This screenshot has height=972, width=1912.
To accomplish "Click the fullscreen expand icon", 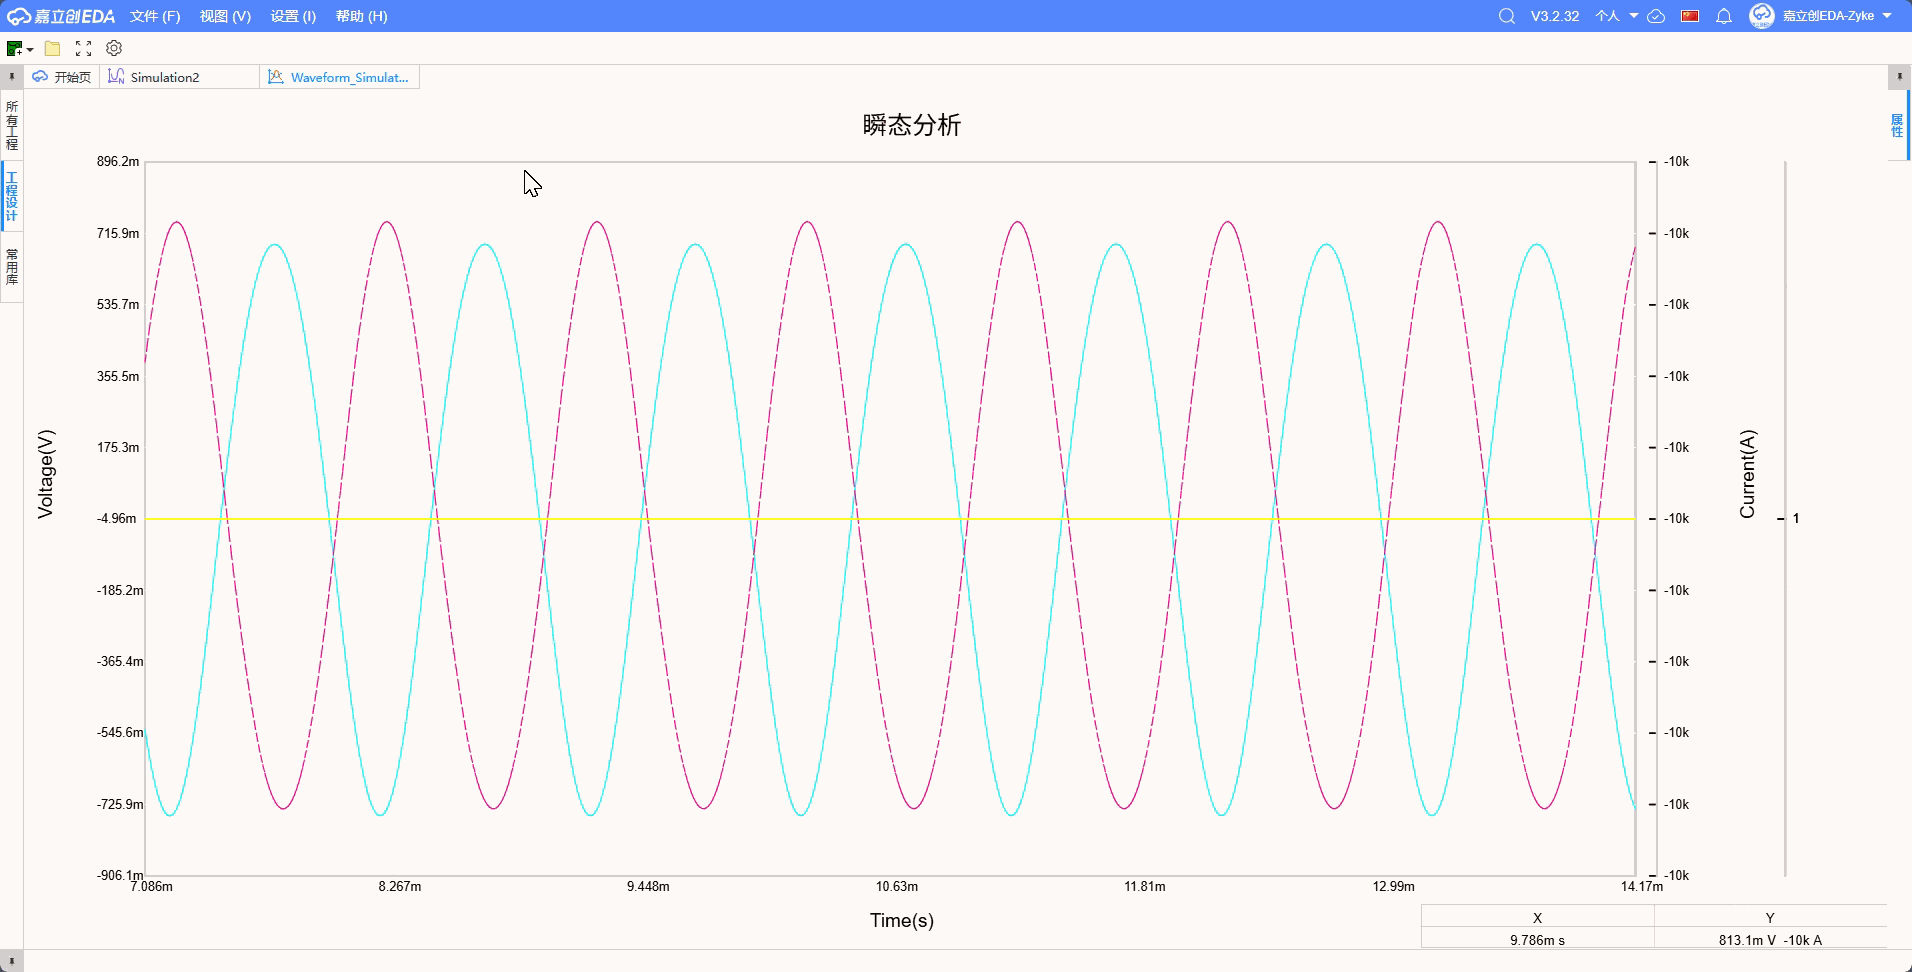I will click(x=84, y=48).
